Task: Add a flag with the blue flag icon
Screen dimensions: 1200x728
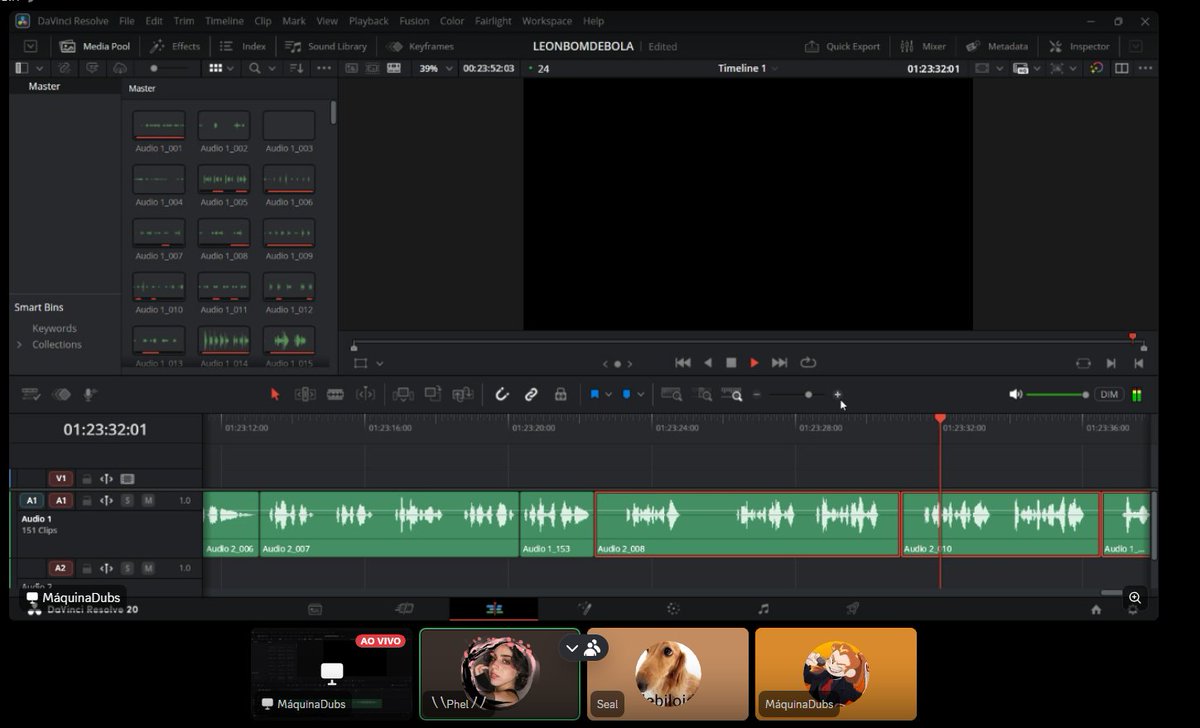Action: click(x=594, y=394)
